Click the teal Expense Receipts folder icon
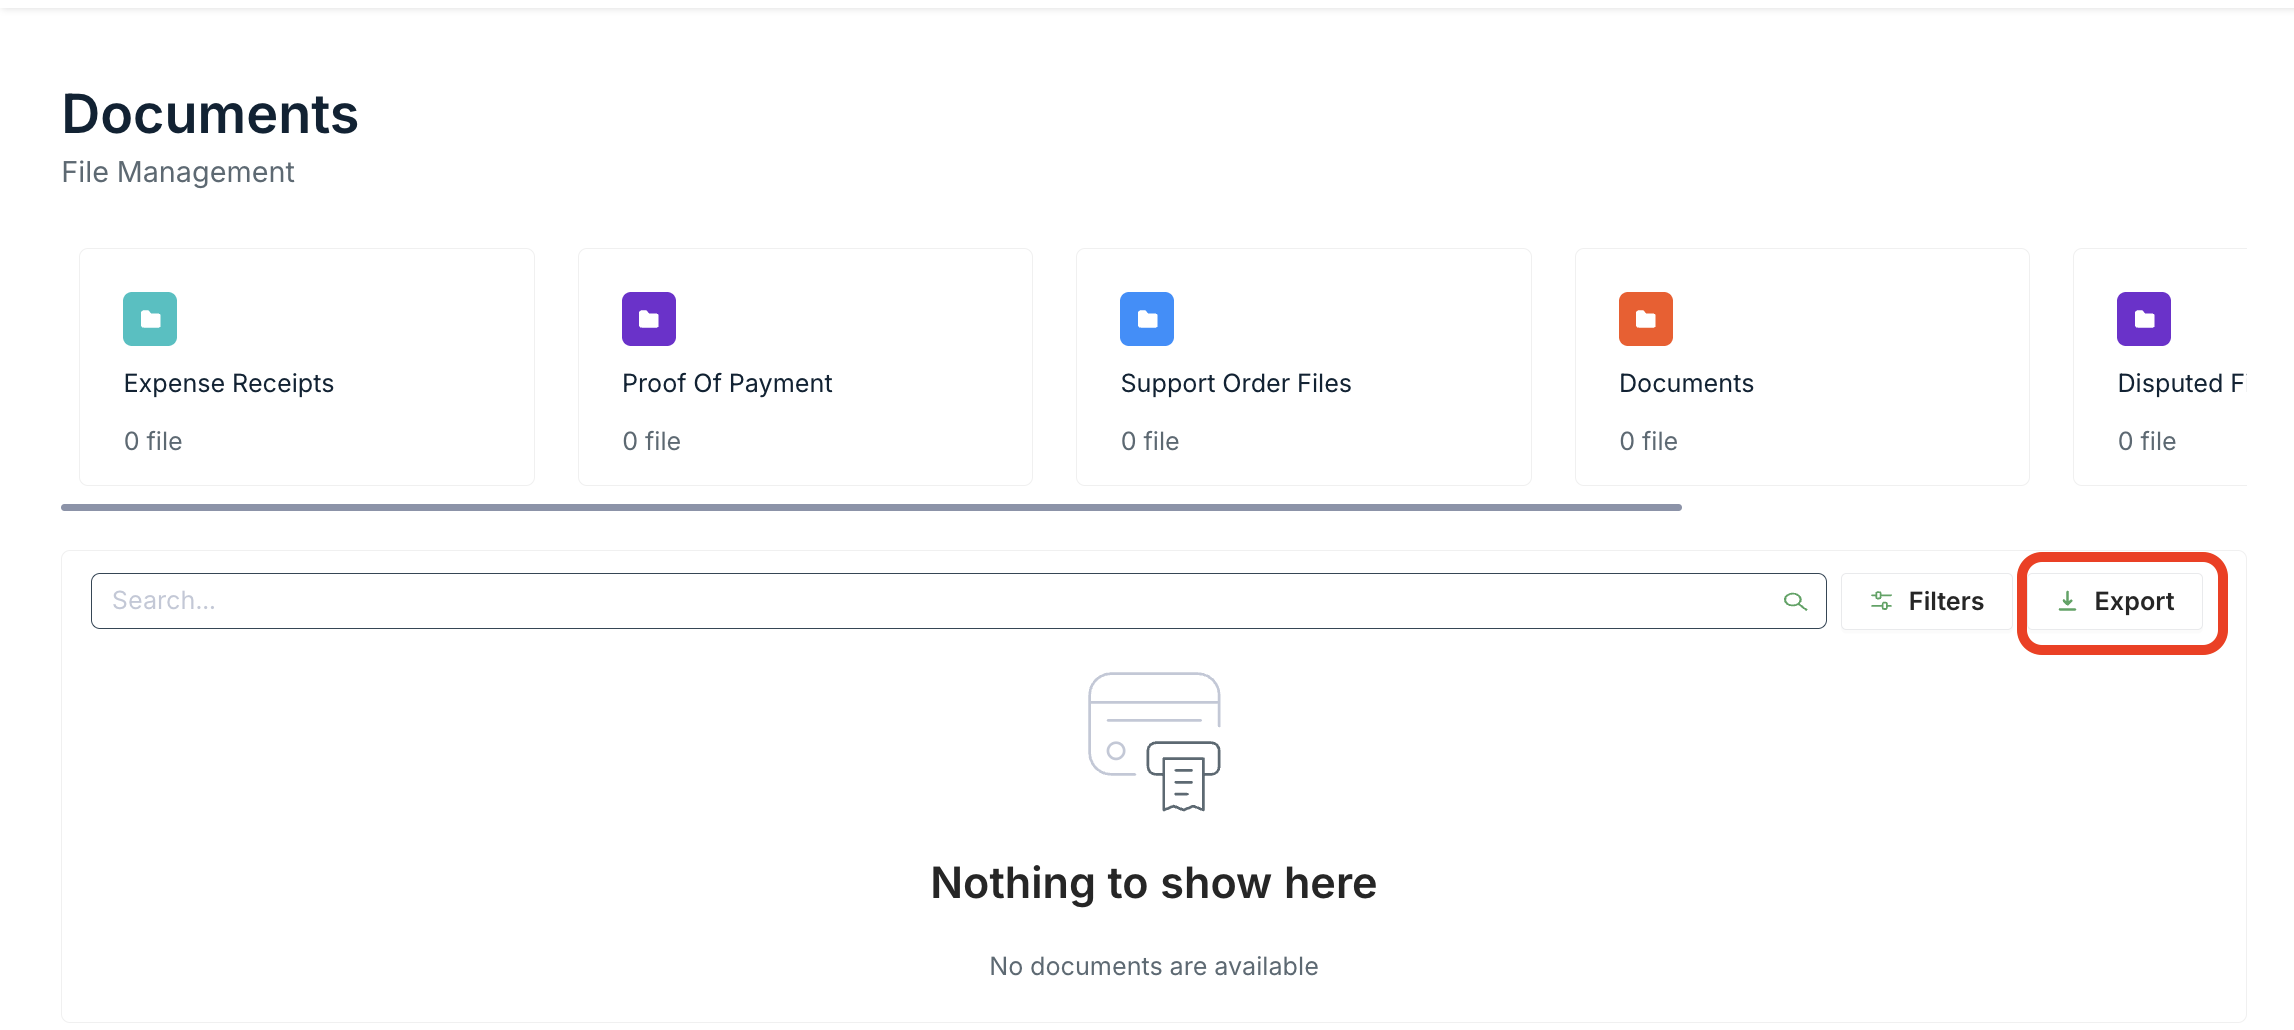 point(150,319)
